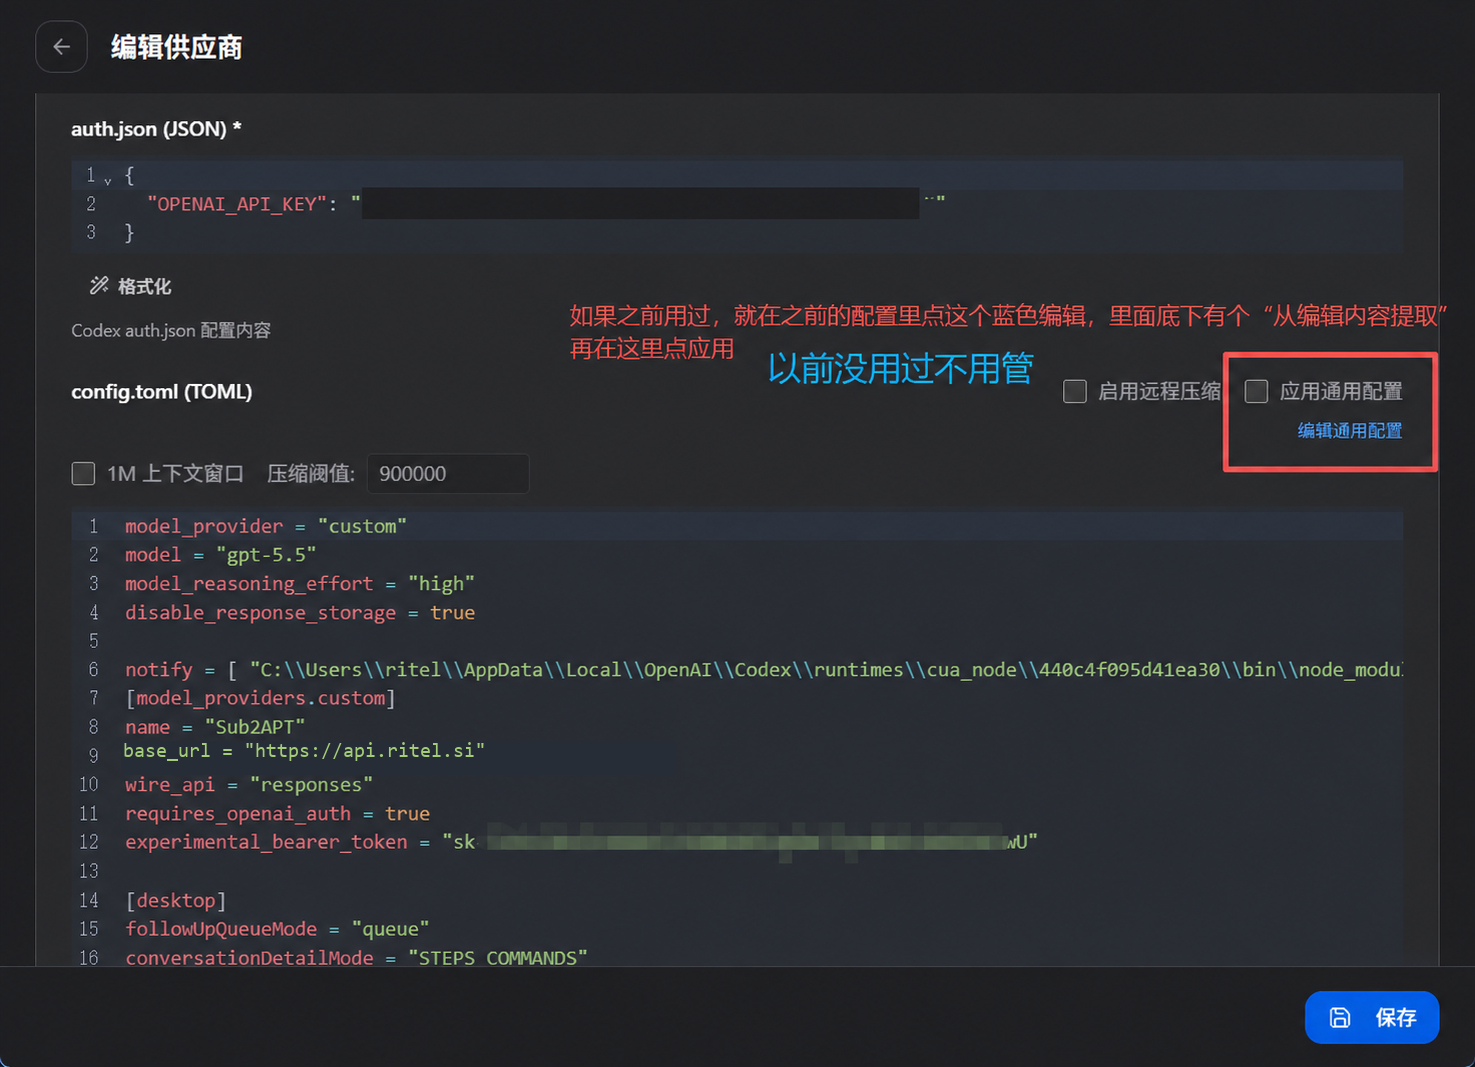Viewport: 1475px width, 1067px height.
Task: Click the closing brace on line 3
Action: (x=129, y=233)
